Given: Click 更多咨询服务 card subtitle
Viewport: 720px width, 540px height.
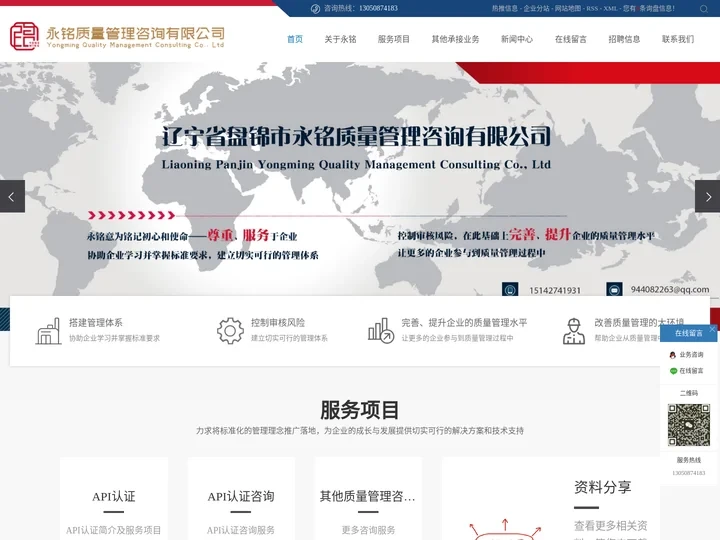Looking at the screenshot, I should tap(368, 530).
